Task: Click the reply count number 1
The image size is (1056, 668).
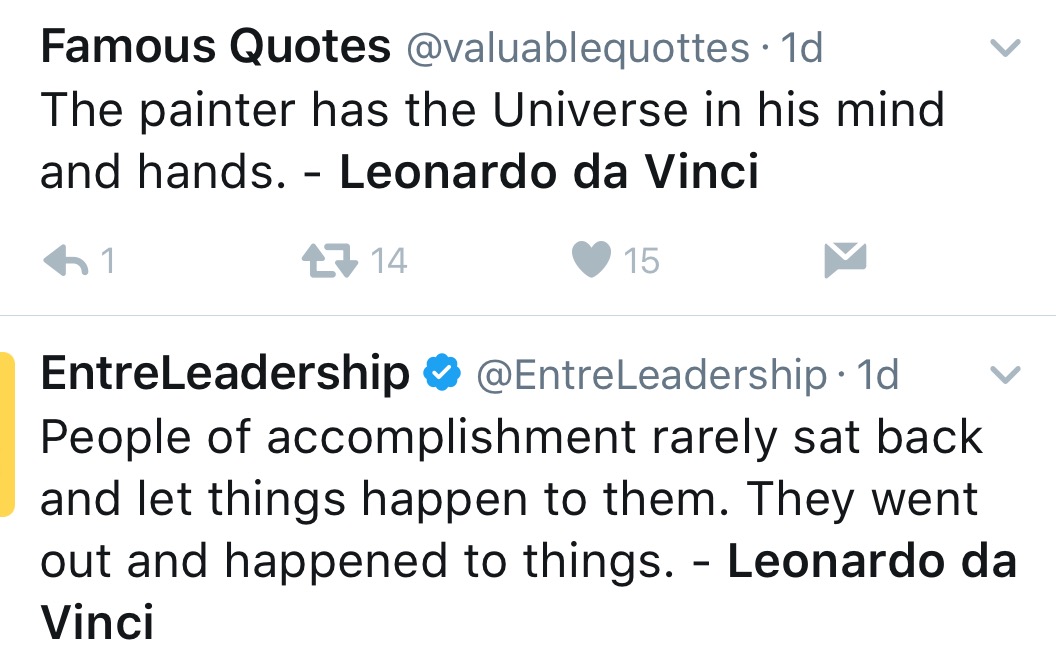Action: tap(108, 261)
